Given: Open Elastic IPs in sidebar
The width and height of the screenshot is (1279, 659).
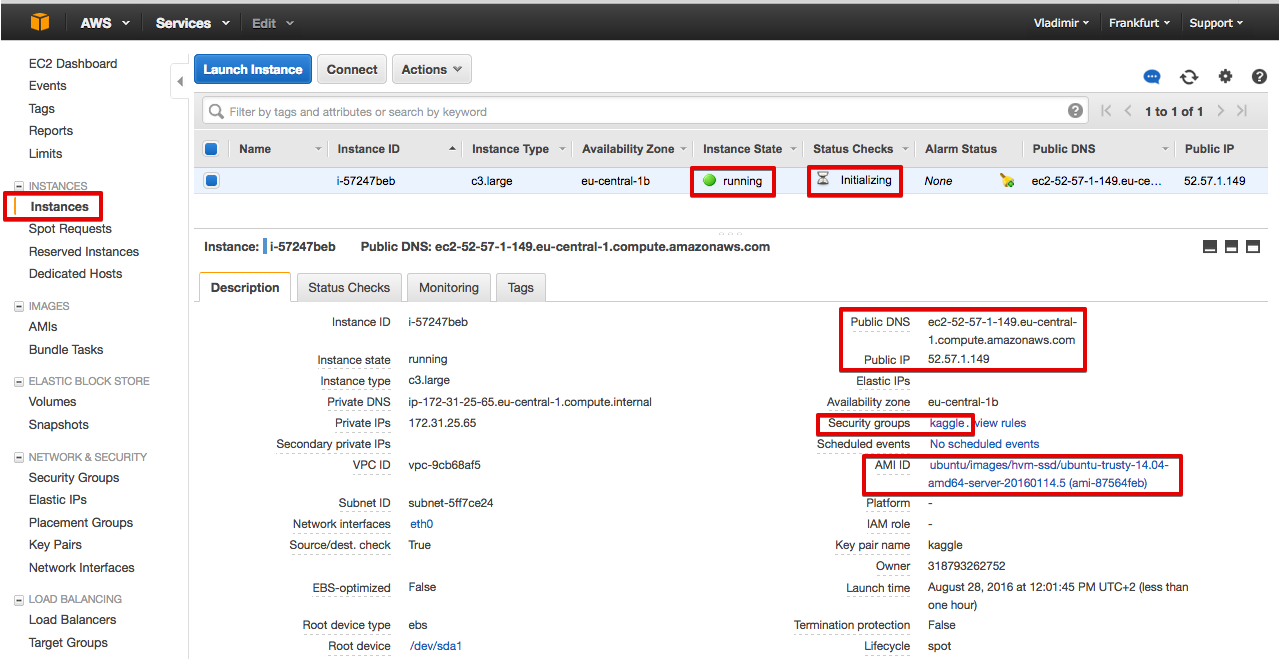Looking at the screenshot, I should click(x=57, y=499).
